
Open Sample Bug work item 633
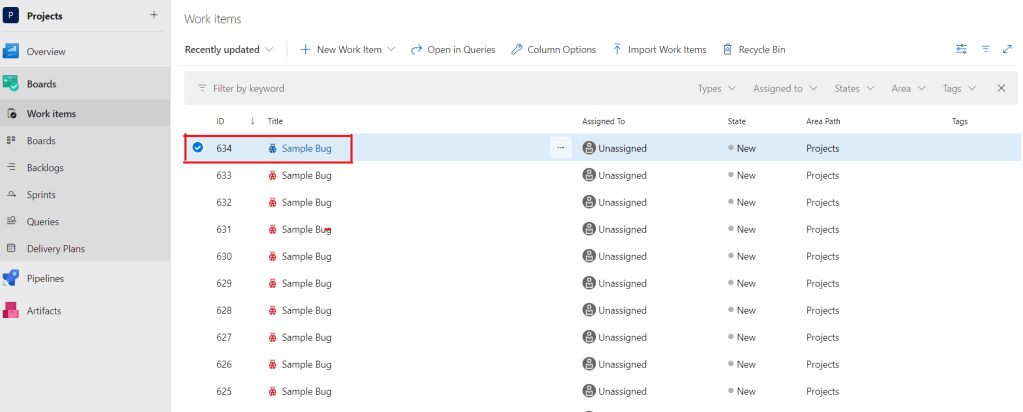pos(306,175)
